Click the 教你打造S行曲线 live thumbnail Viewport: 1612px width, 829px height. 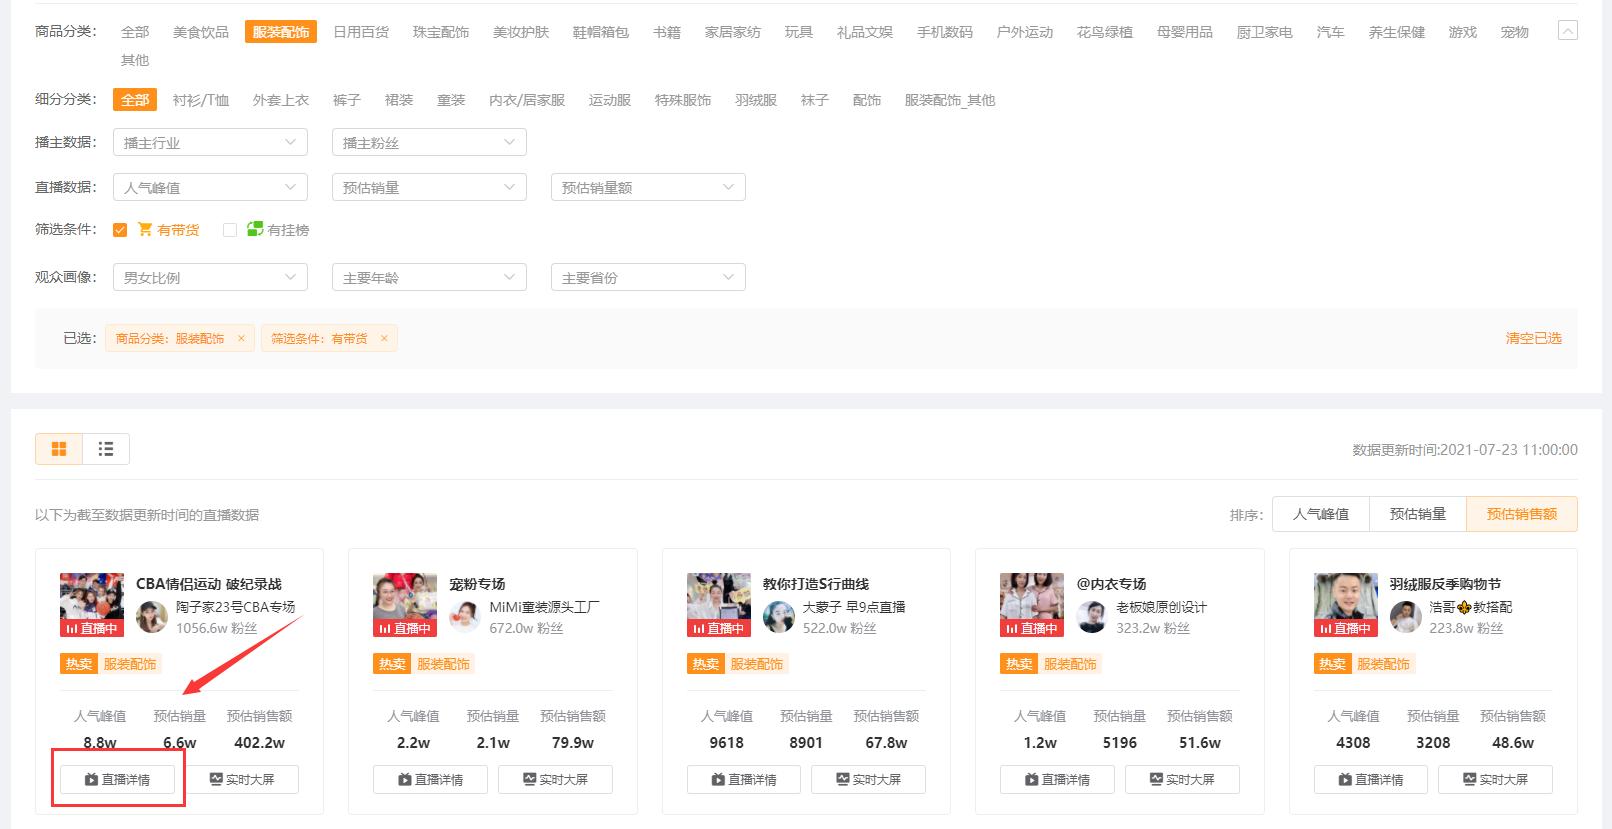pos(719,605)
